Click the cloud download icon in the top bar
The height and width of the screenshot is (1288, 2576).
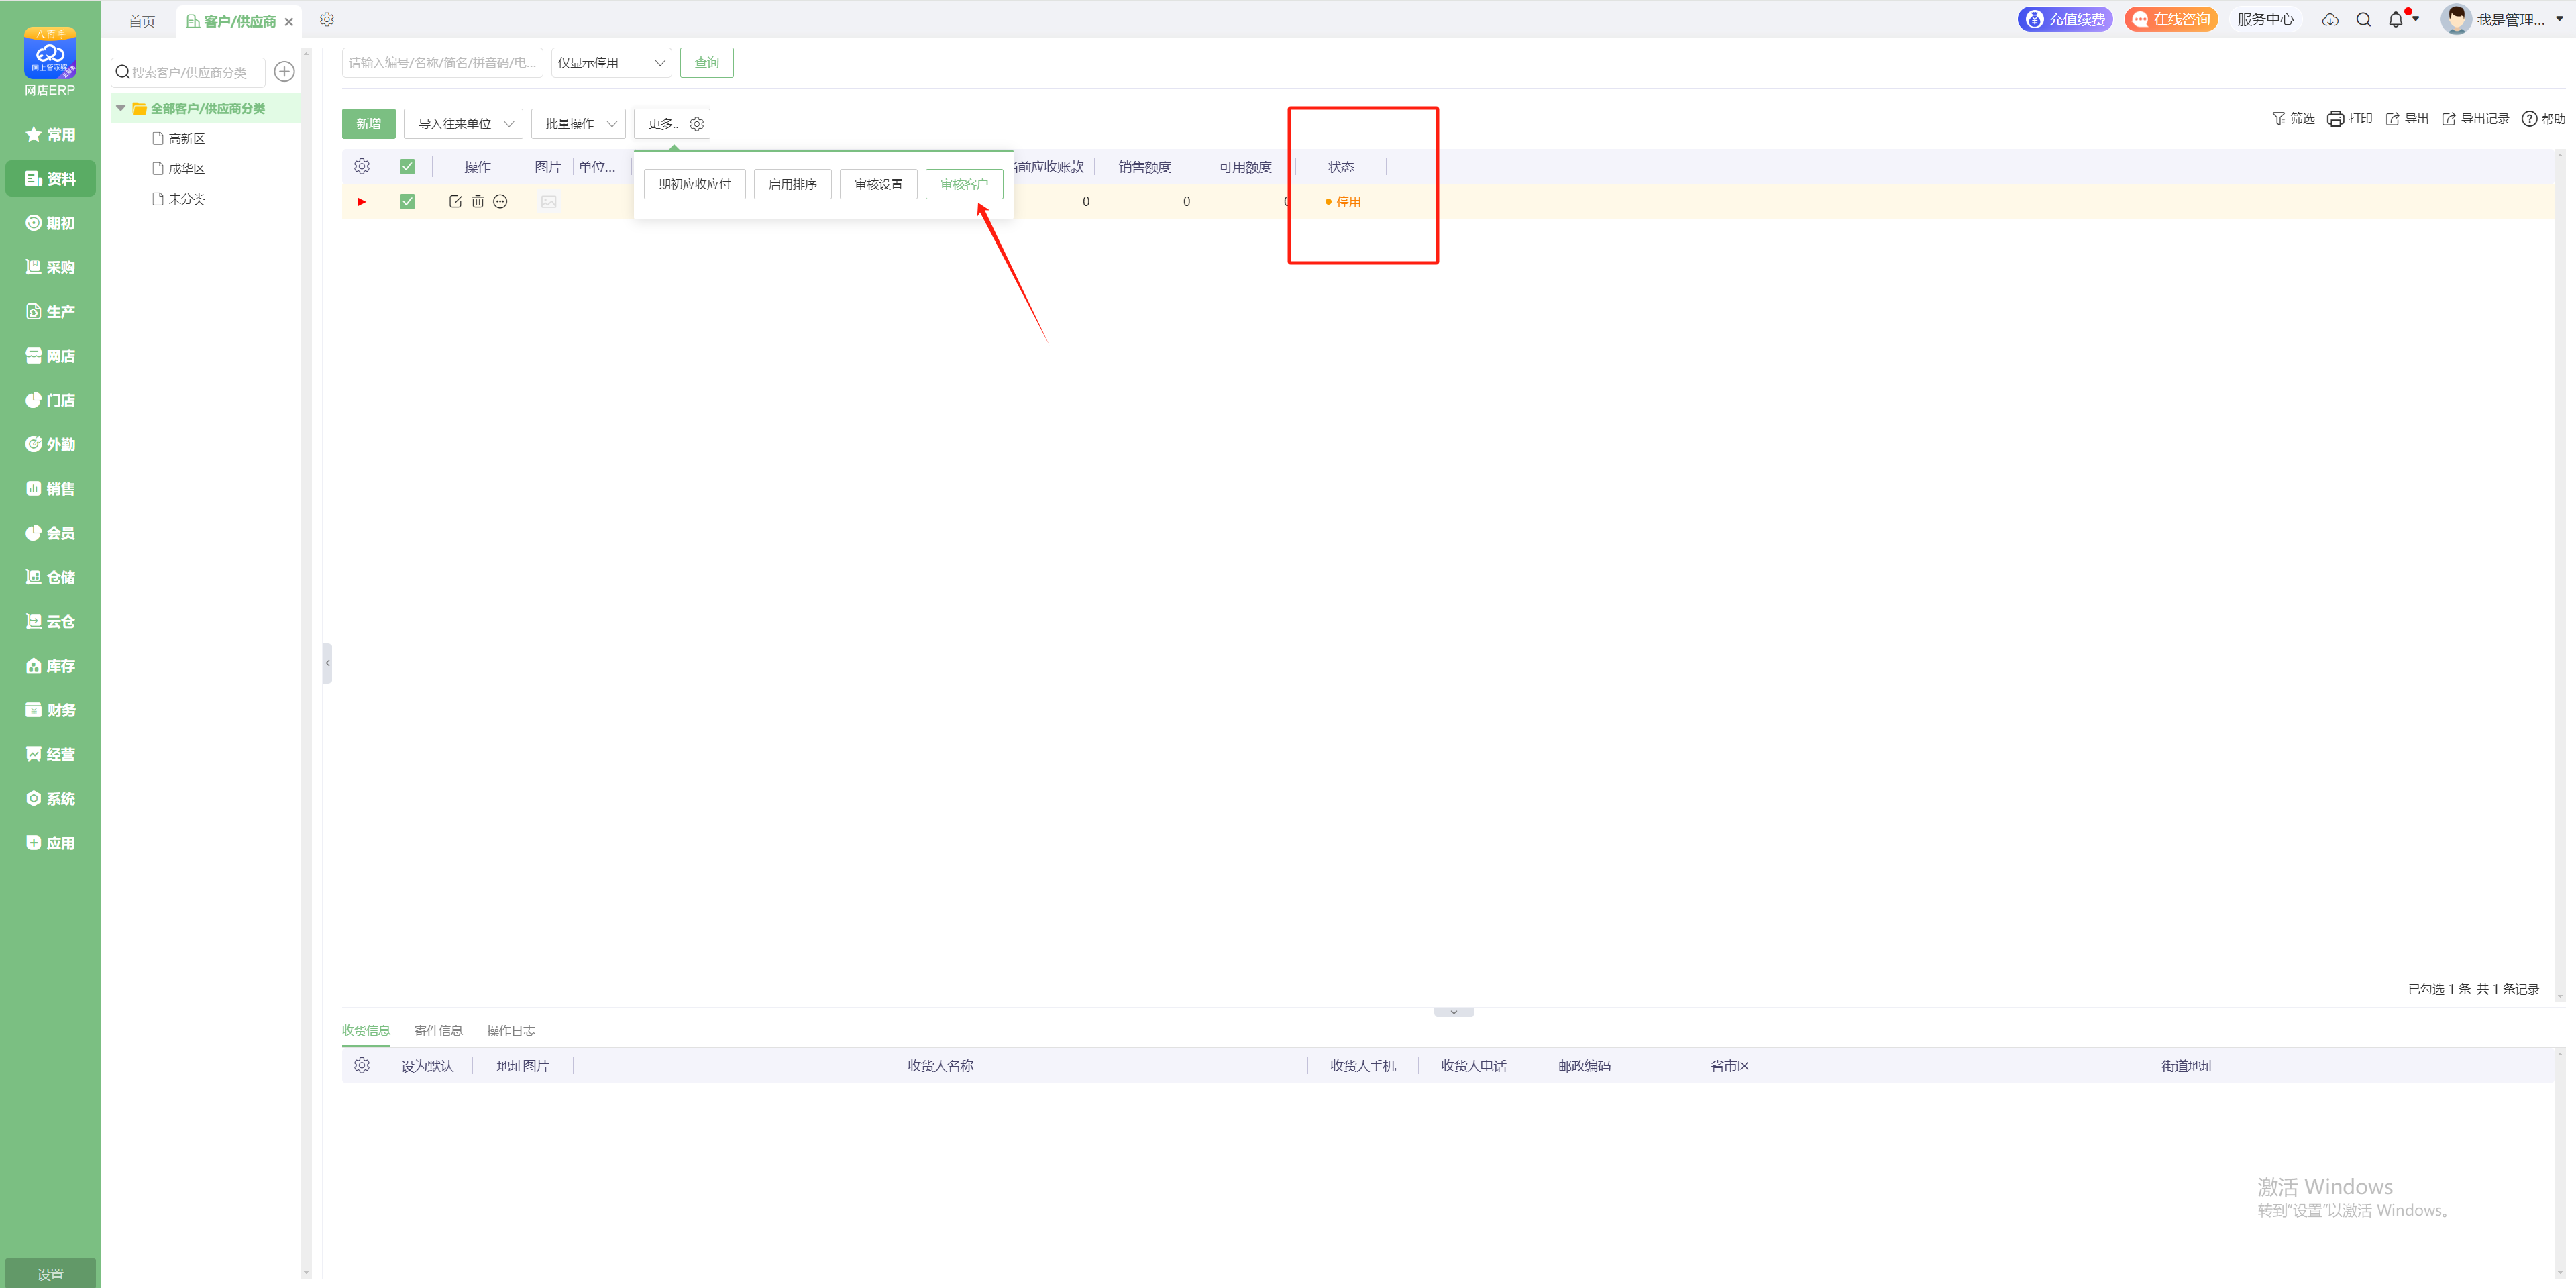pos(2330,19)
